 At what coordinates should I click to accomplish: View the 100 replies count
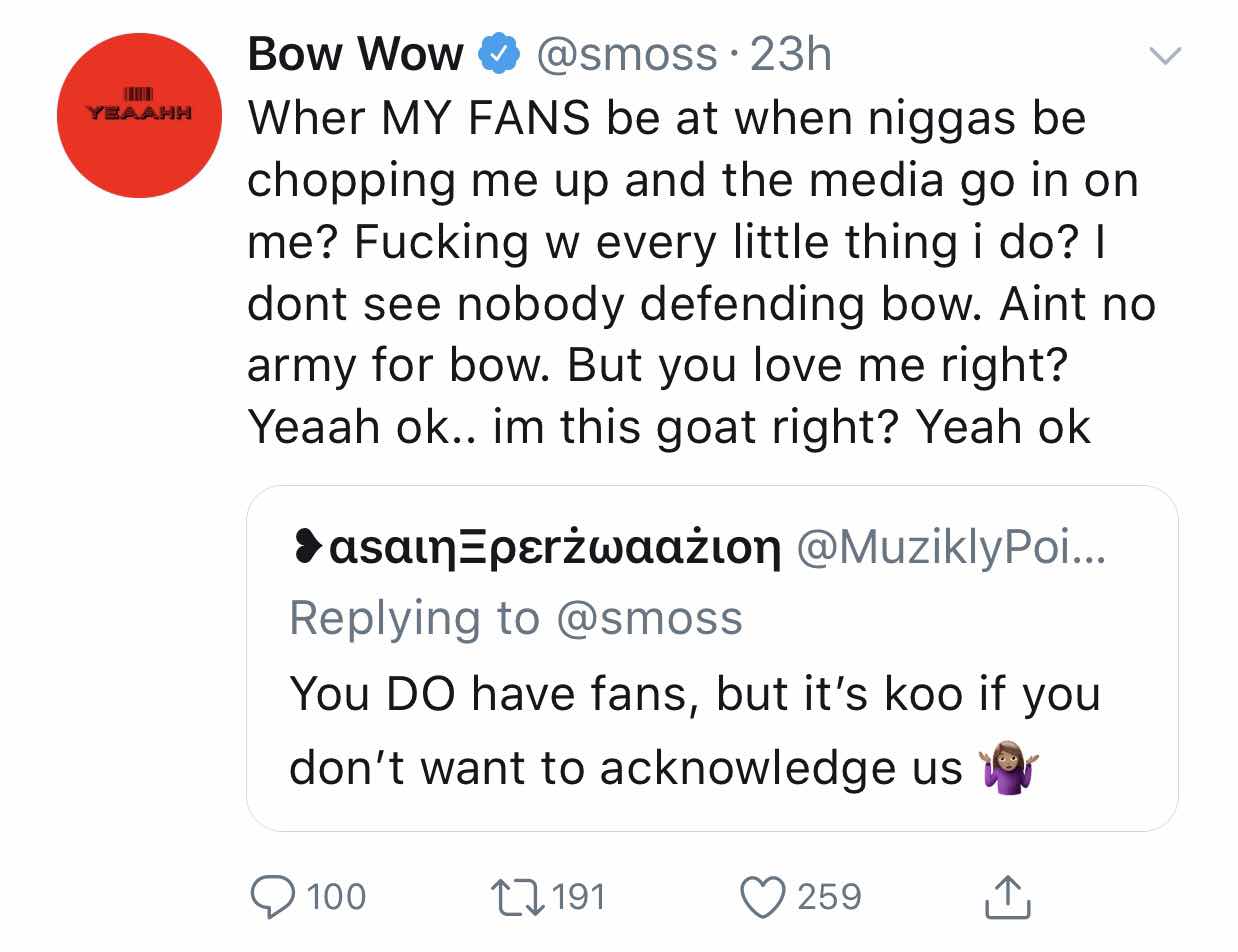pyautogui.click(x=336, y=897)
